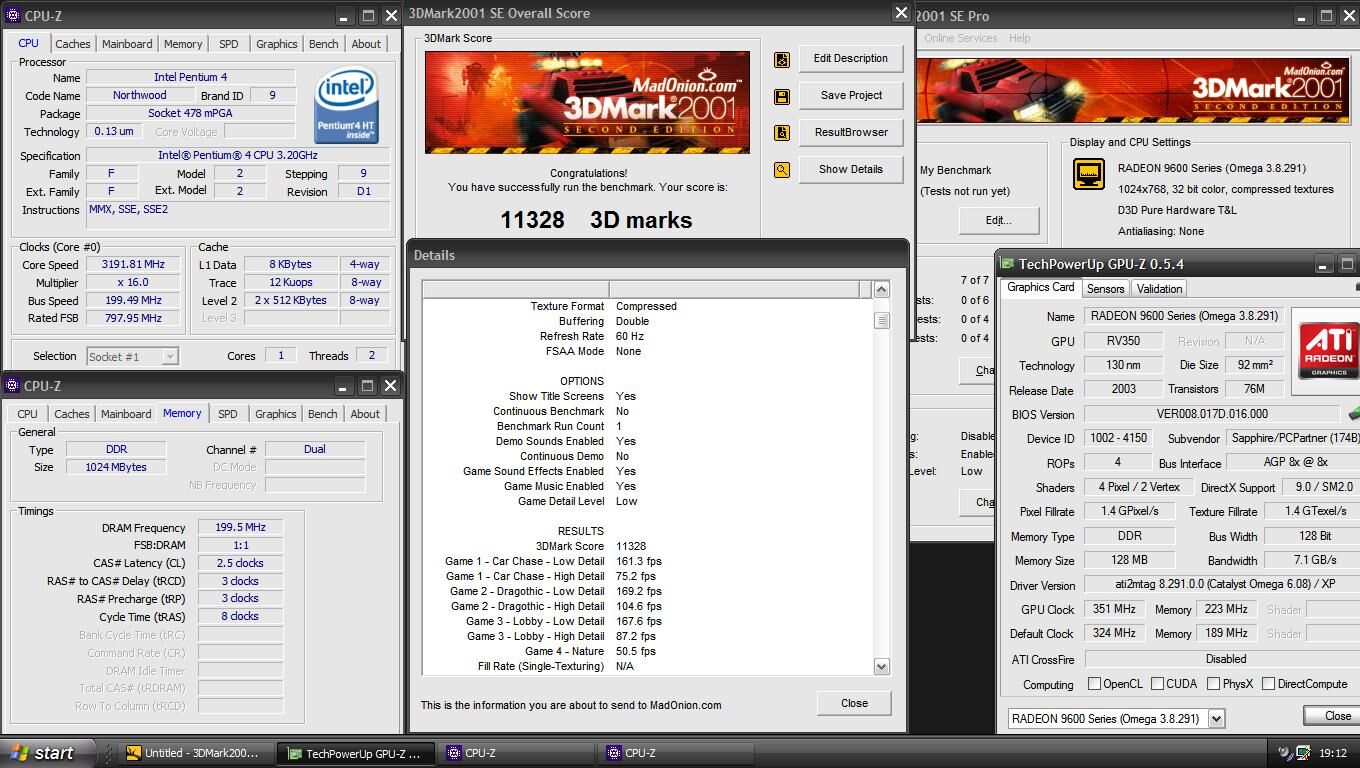1360x768 pixels.
Task: Click the green BIOS save chip icon
Action: tap(1354, 413)
